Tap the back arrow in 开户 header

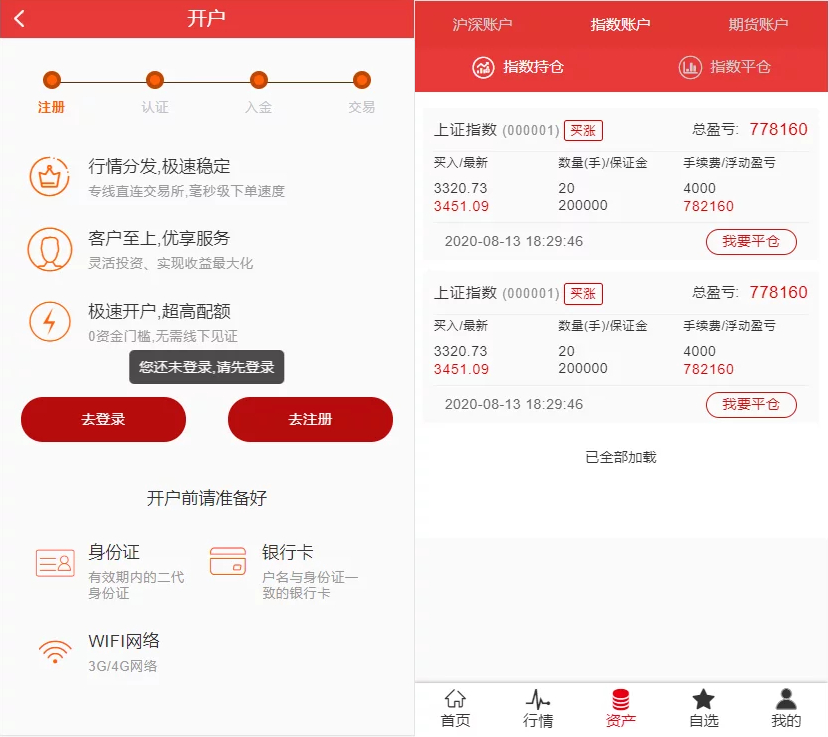(20, 19)
